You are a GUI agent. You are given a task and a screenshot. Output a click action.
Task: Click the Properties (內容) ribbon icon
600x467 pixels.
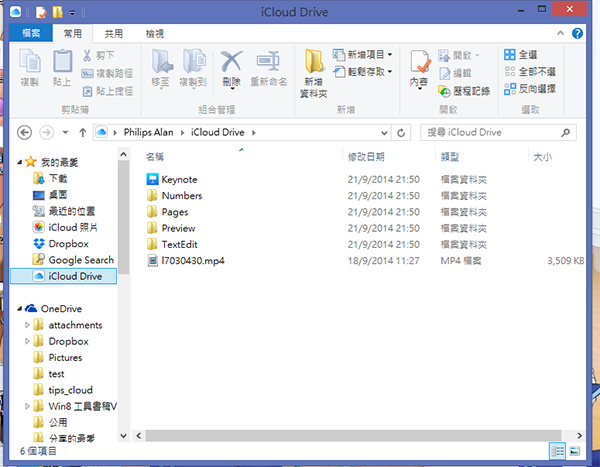point(419,67)
